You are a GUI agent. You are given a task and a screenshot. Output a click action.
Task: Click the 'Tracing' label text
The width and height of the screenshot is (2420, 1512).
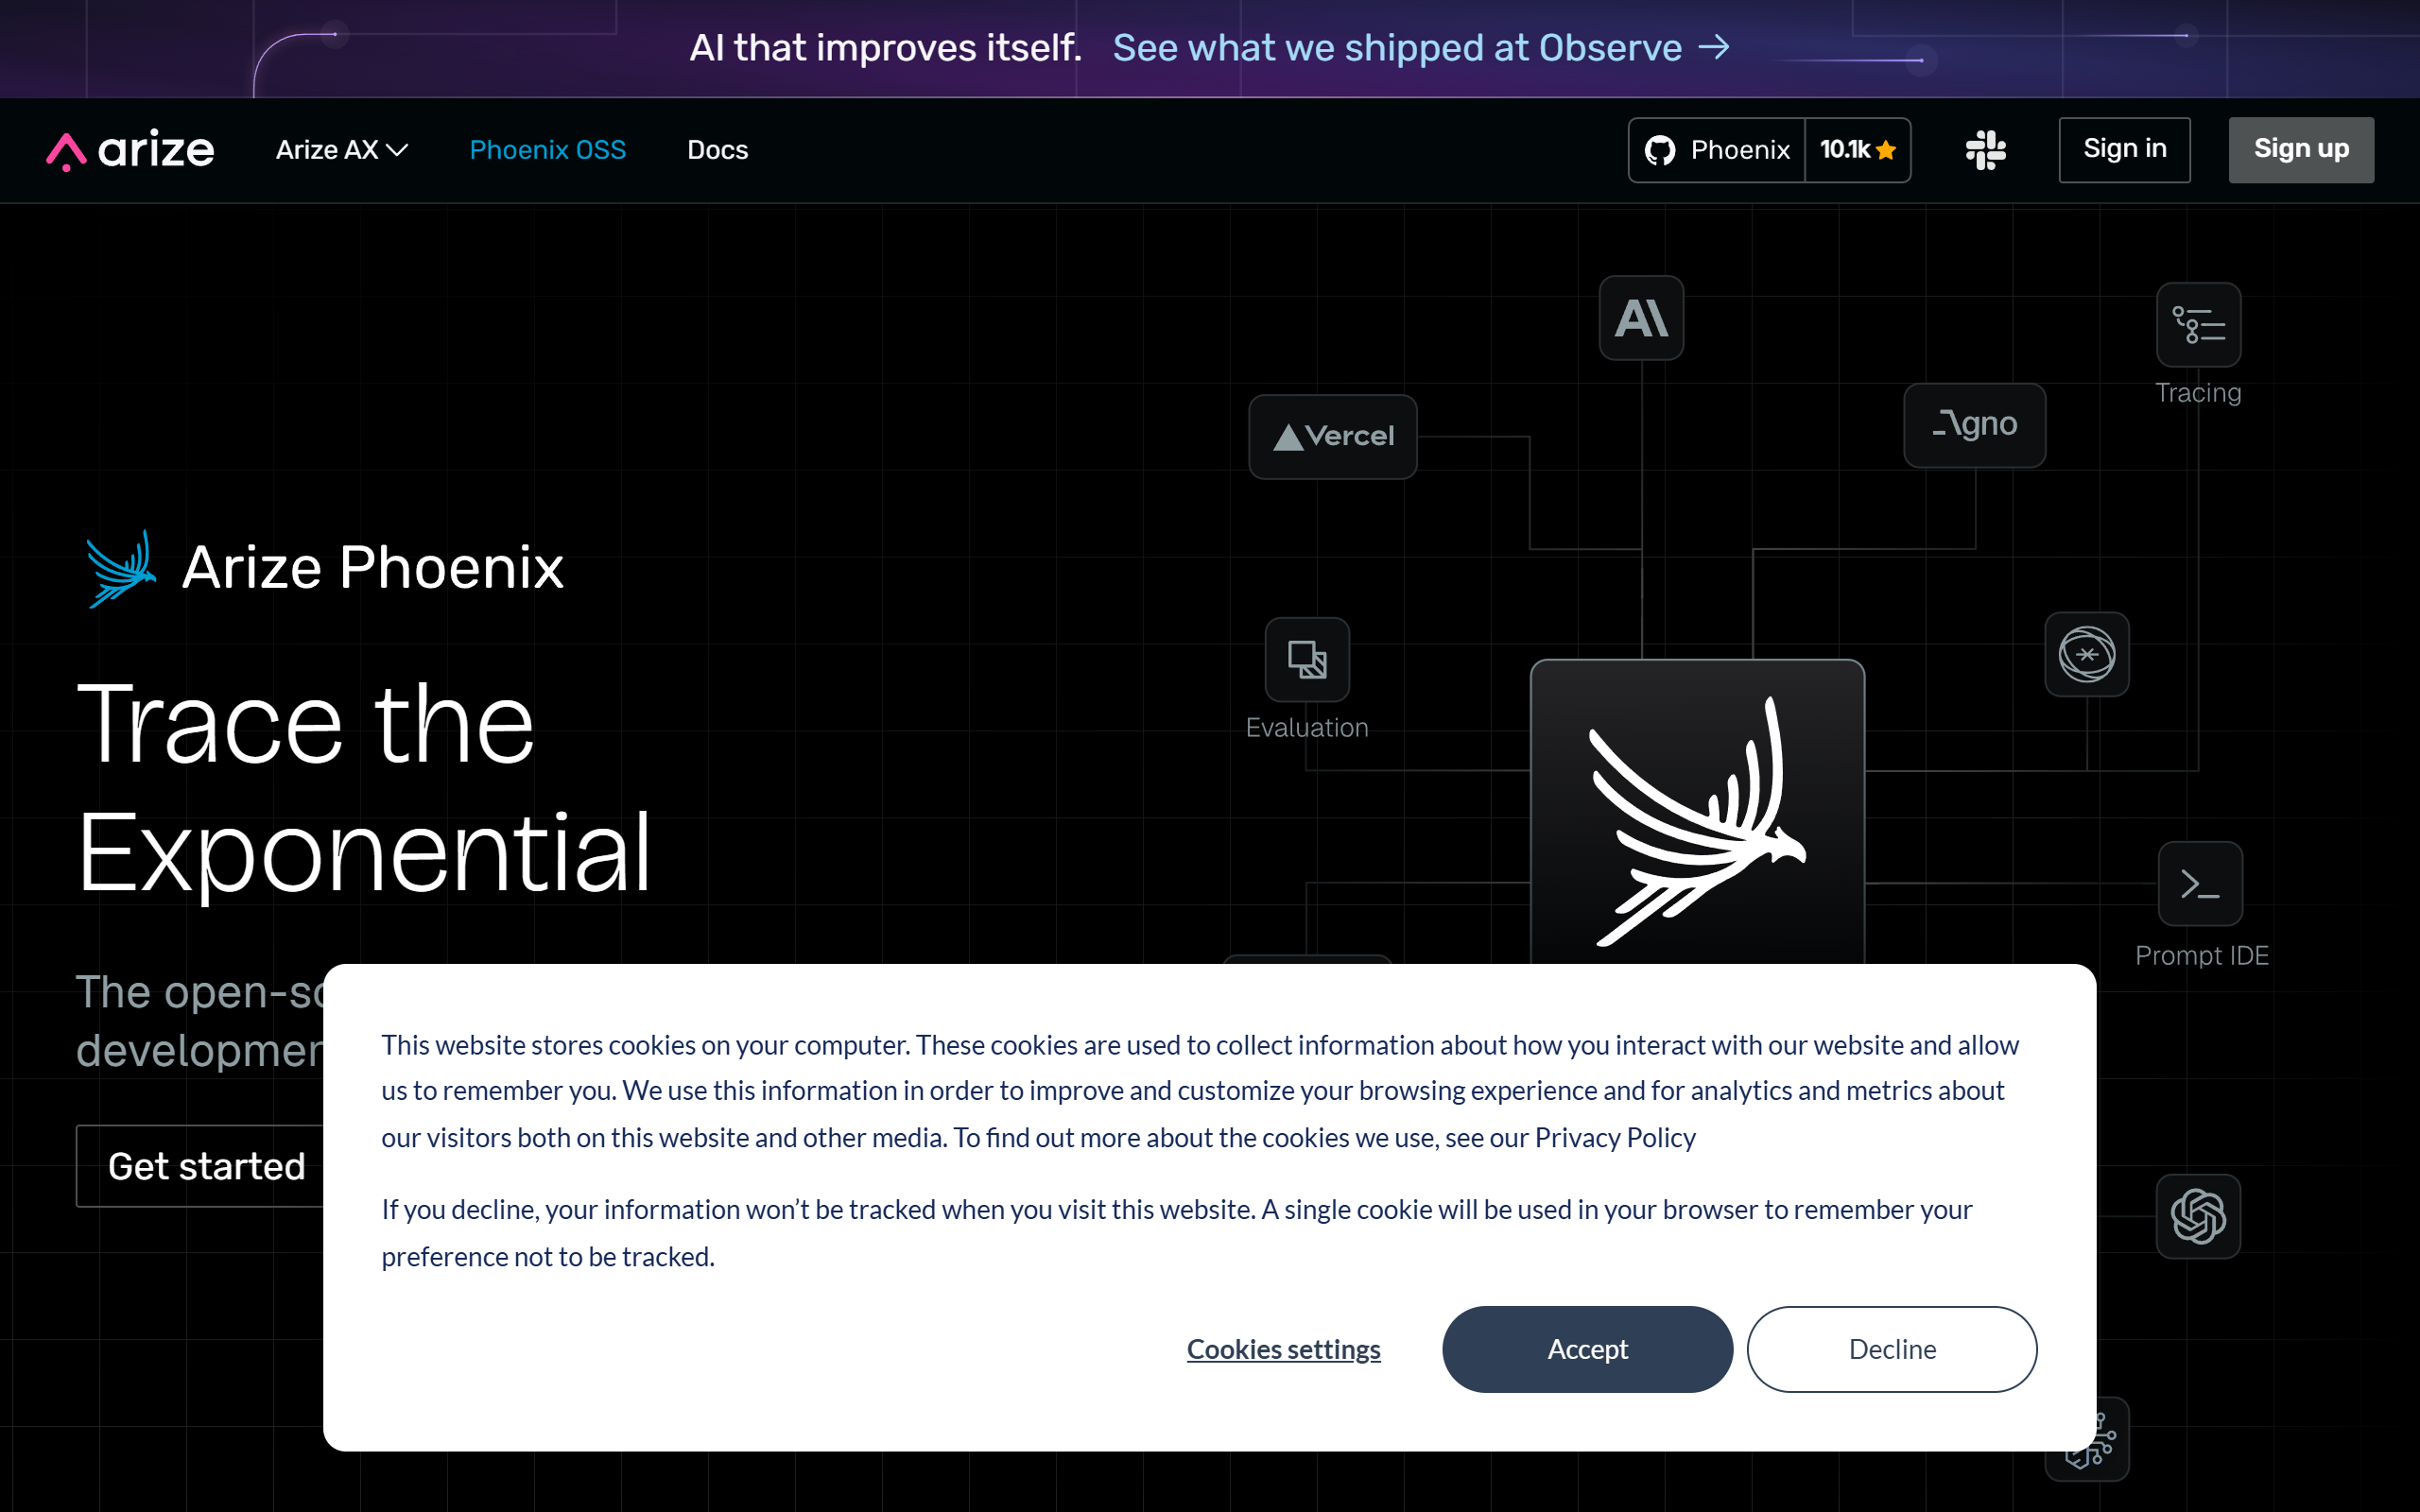tap(2198, 393)
